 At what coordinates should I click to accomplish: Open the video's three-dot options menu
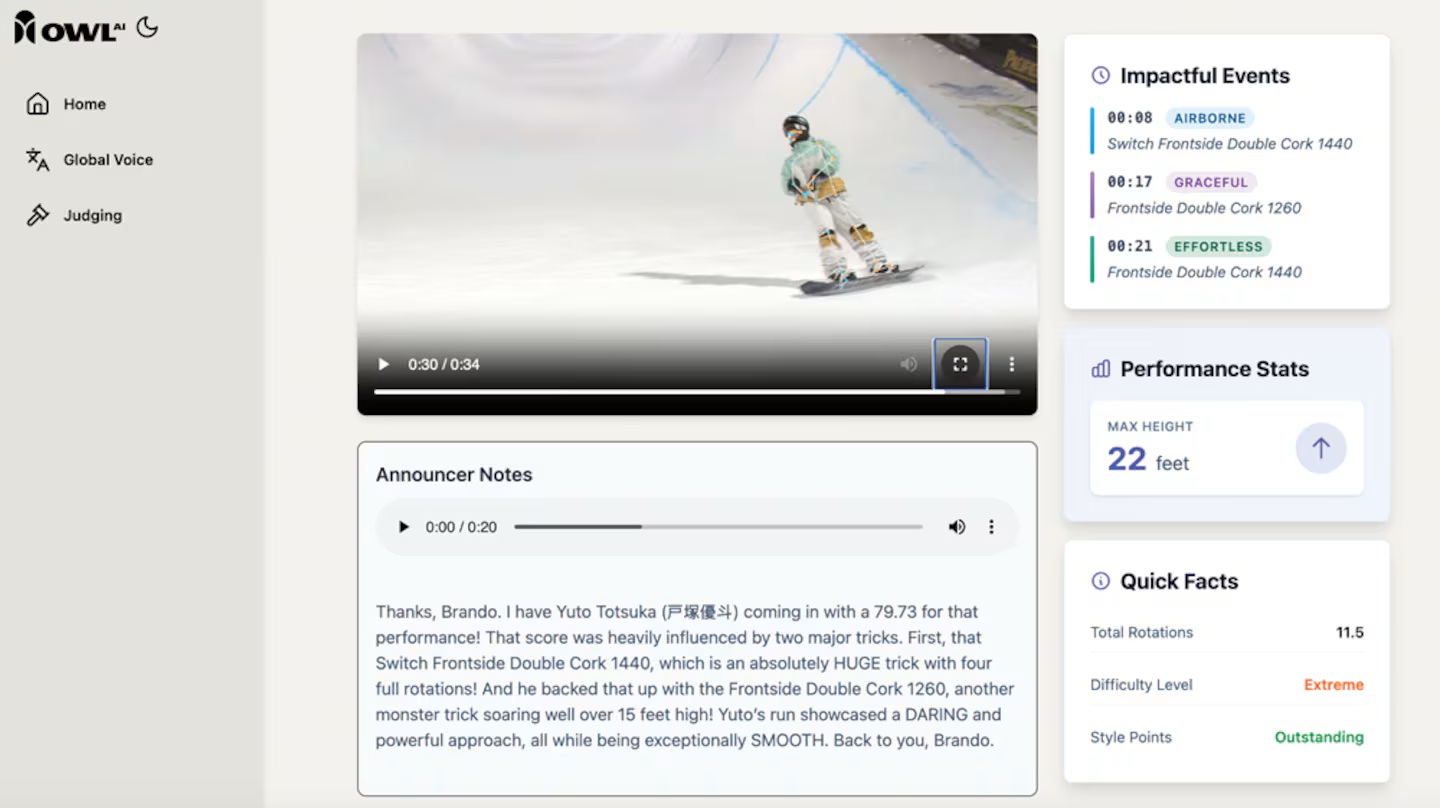tap(1011, 365)
